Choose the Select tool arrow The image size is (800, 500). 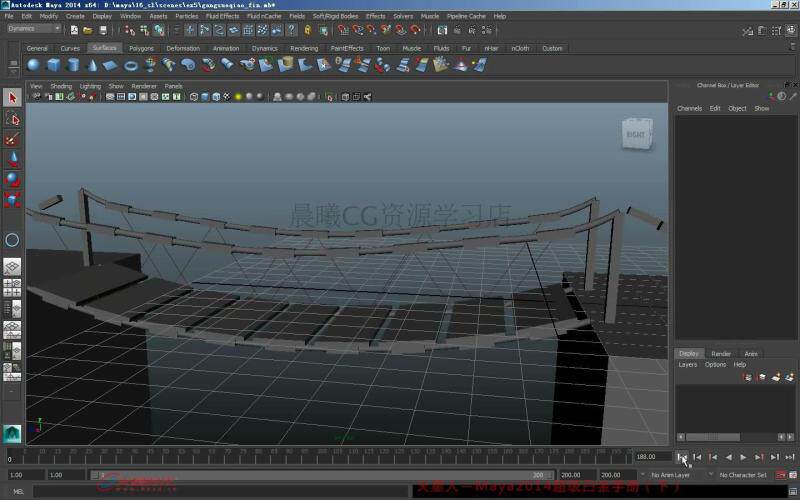click(12, 97)
